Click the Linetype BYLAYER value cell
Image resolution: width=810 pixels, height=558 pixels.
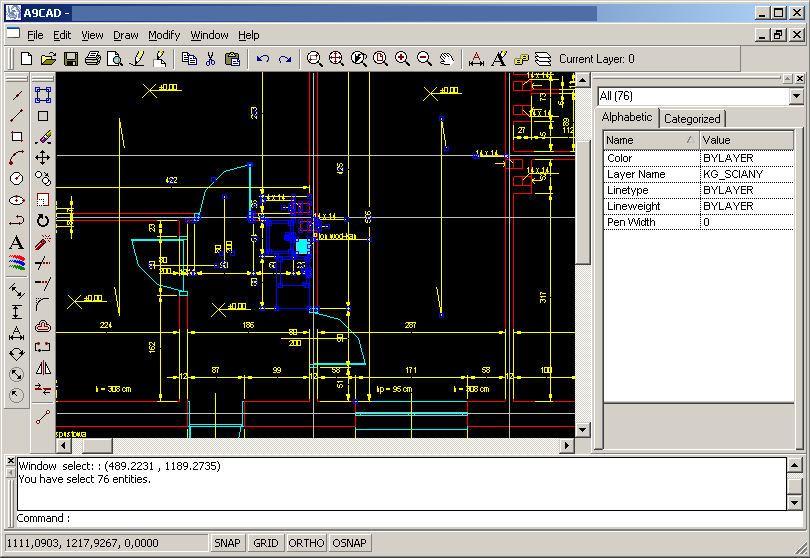point(747,190)
